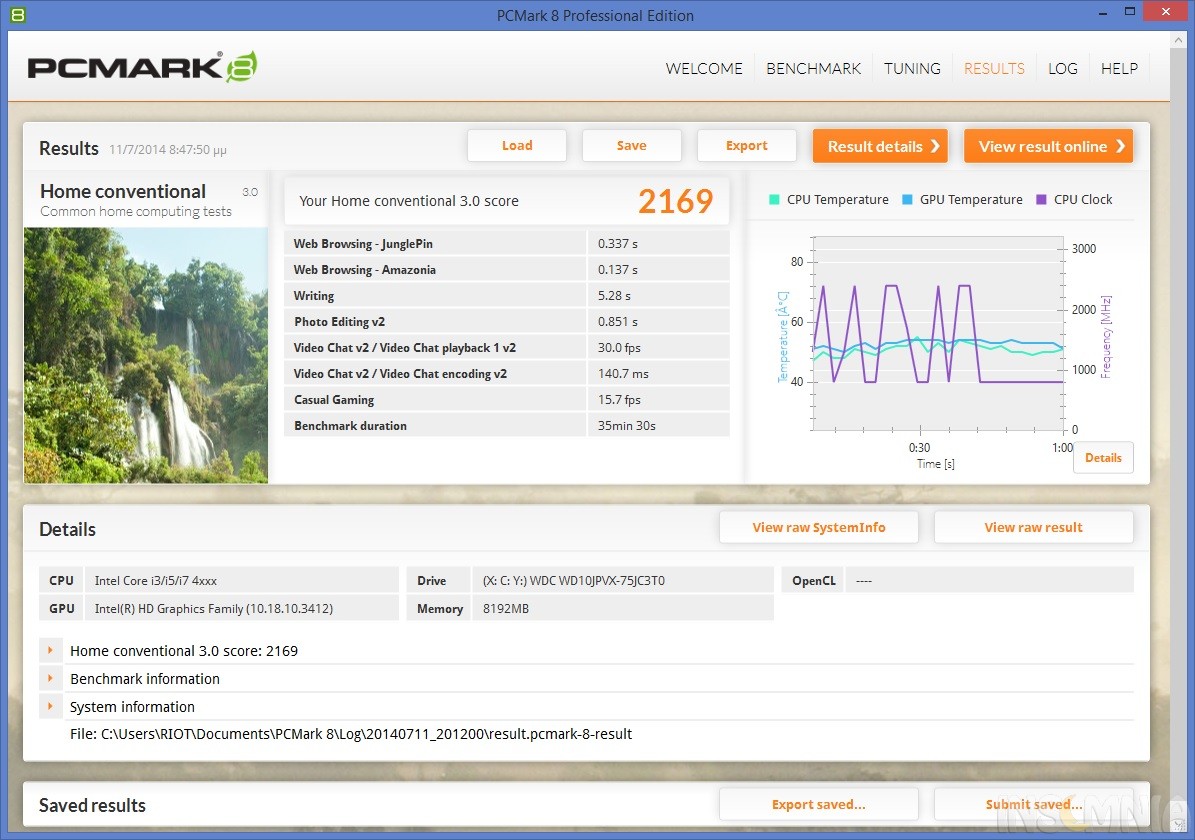This screenshot has height=840, width=1195.
Task: Click the Benchmark duration row
Action: click(507, 425)
